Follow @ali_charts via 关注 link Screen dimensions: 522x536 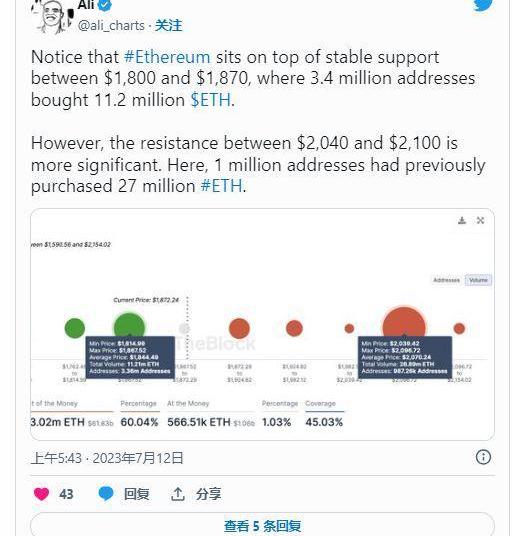click(169, 26)
